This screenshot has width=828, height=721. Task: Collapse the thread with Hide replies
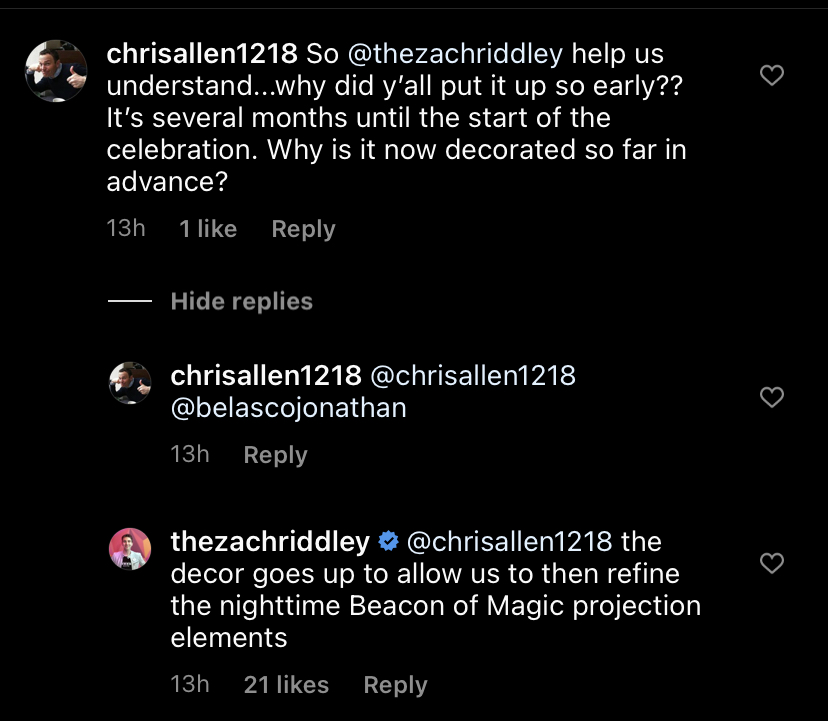pos(241,301)
